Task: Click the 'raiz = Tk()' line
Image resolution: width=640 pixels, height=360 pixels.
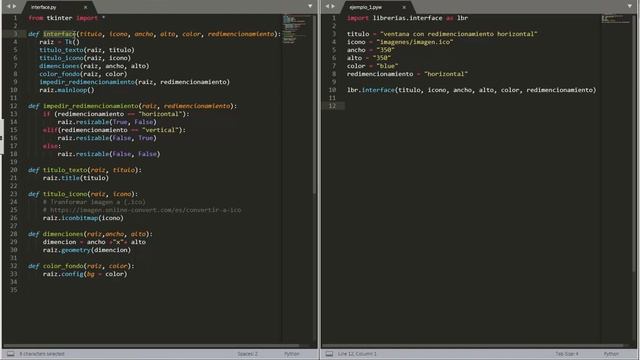Action: point(60,42)
